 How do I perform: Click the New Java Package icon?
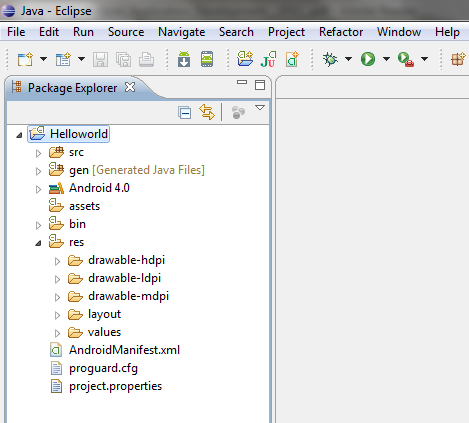click(458, 59)
